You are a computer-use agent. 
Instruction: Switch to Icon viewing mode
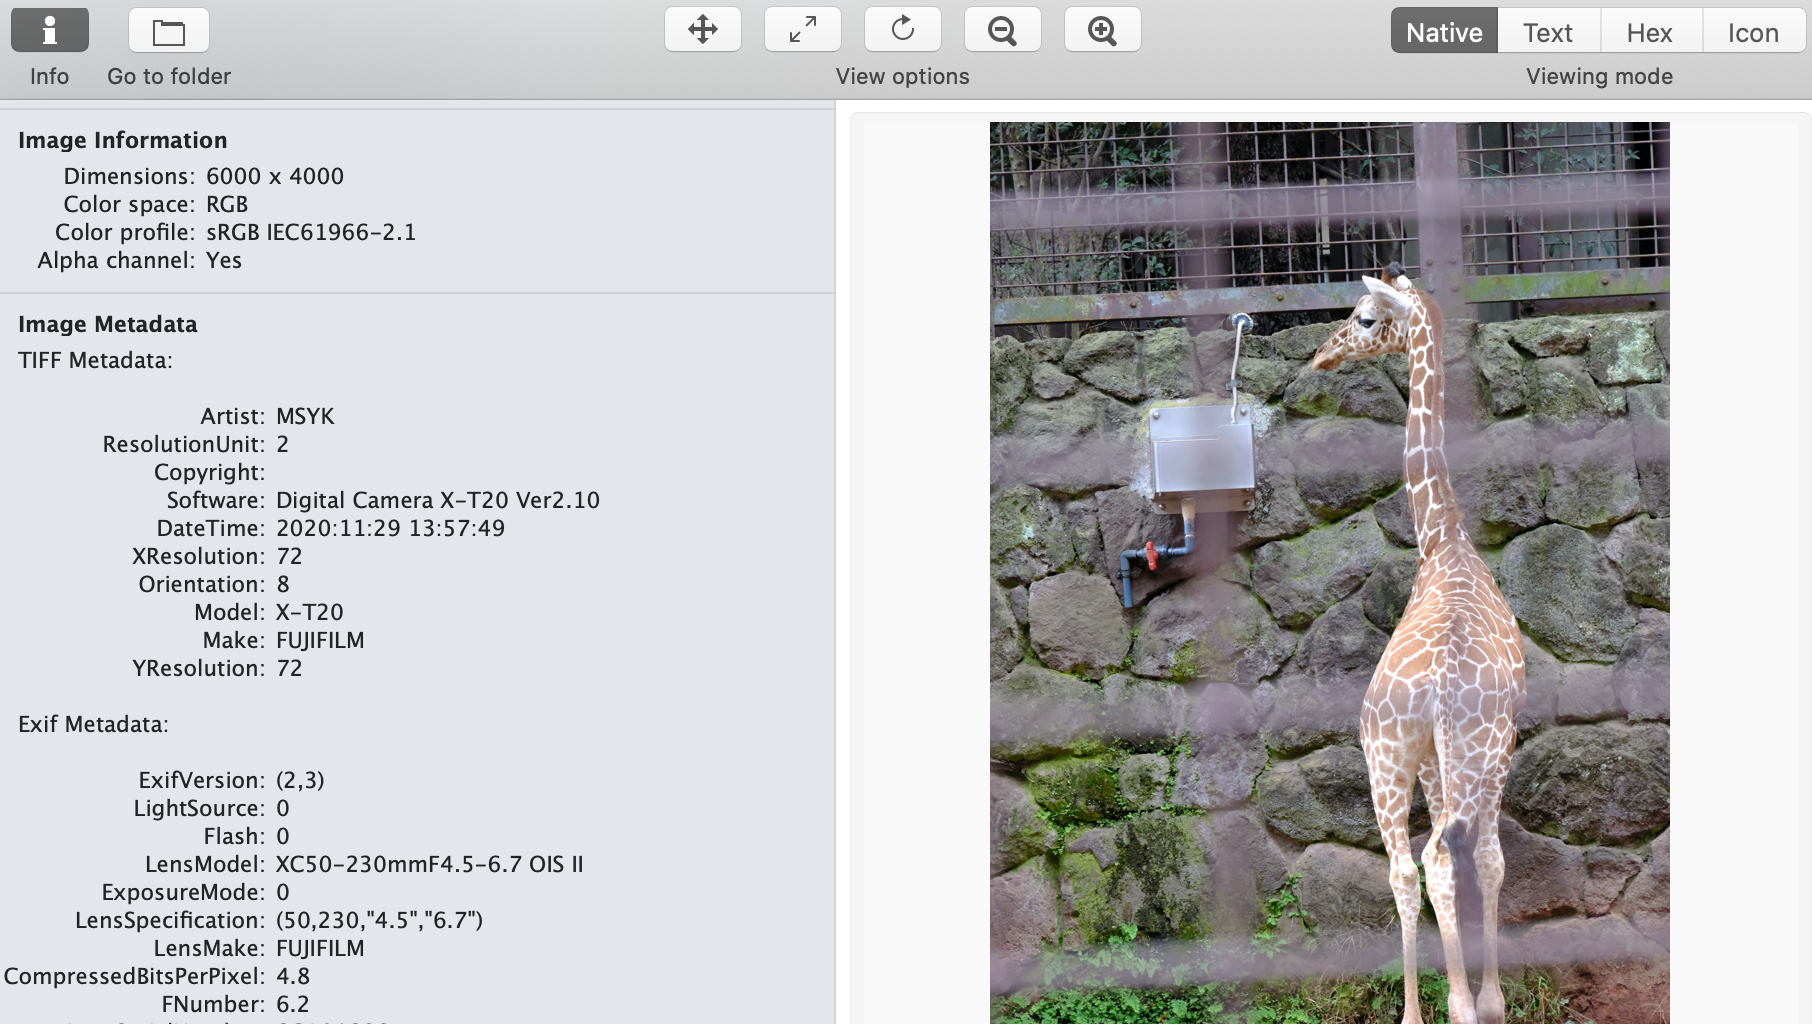point(1753,31)
